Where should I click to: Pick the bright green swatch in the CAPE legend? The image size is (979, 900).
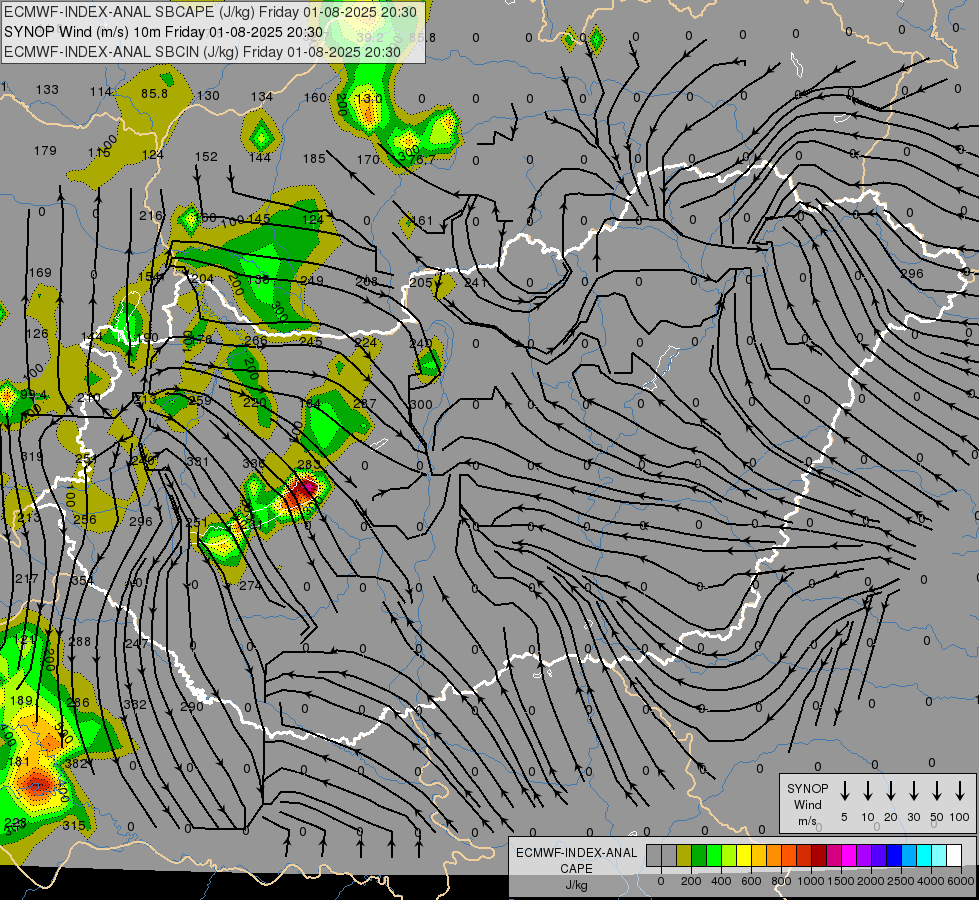[x=714, y=855]
